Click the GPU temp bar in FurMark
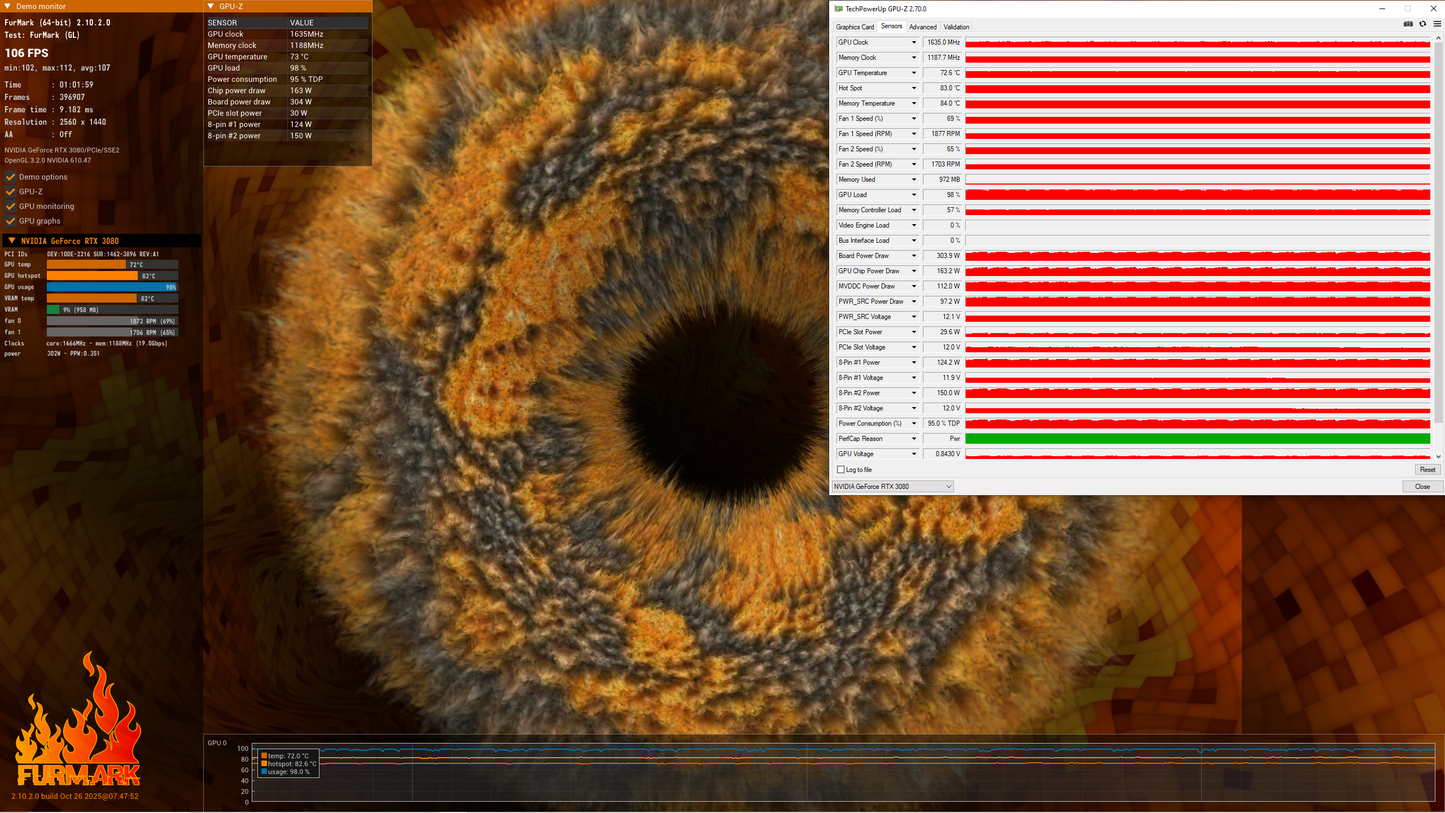This screenshot has height=813, width=1445. pos(112,265)
